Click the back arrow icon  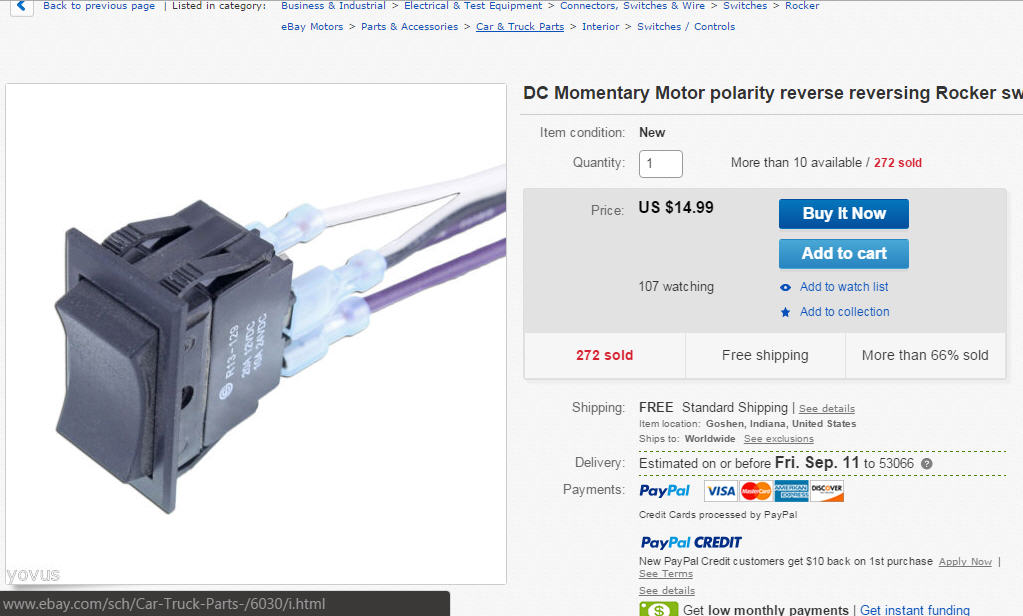click(x=22, y=6)
